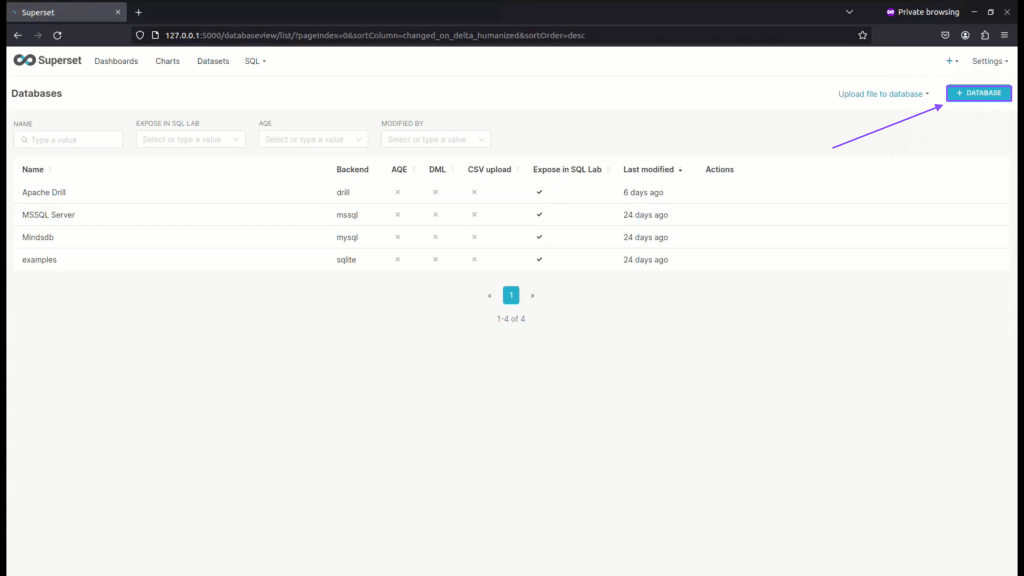Viewport: 1024px width, 576px height.
Task: Open Upload file to database menu
Action: [883, 94]
